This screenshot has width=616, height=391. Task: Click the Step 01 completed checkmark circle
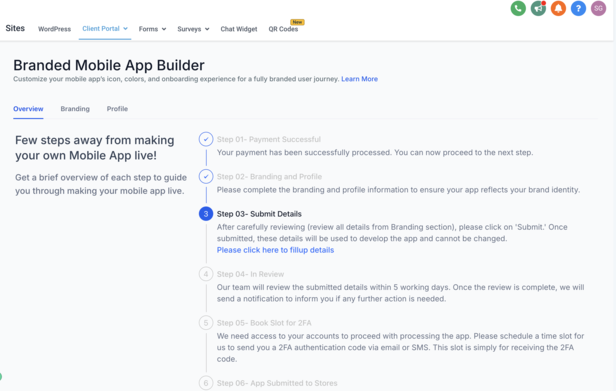point(206,139)
